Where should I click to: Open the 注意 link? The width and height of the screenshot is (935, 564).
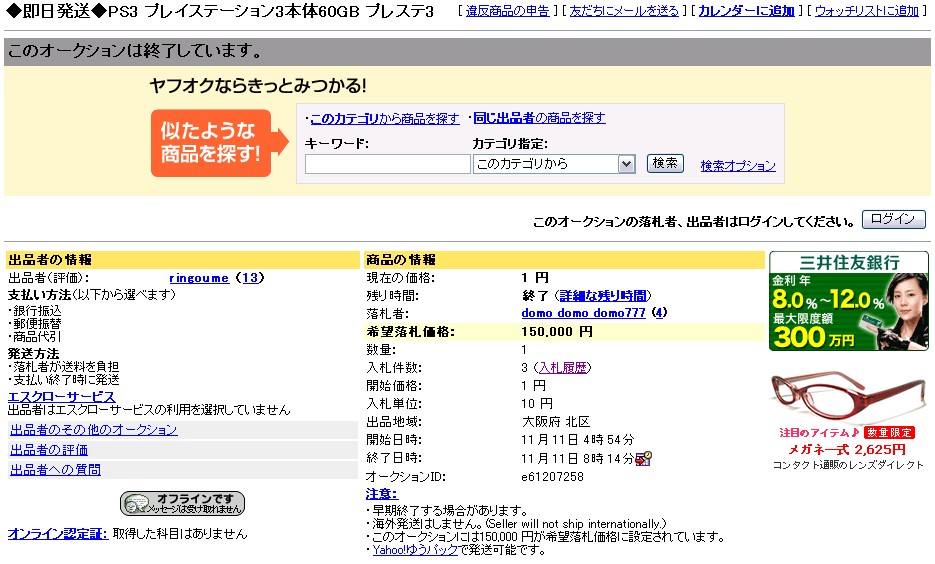point(381,494)
